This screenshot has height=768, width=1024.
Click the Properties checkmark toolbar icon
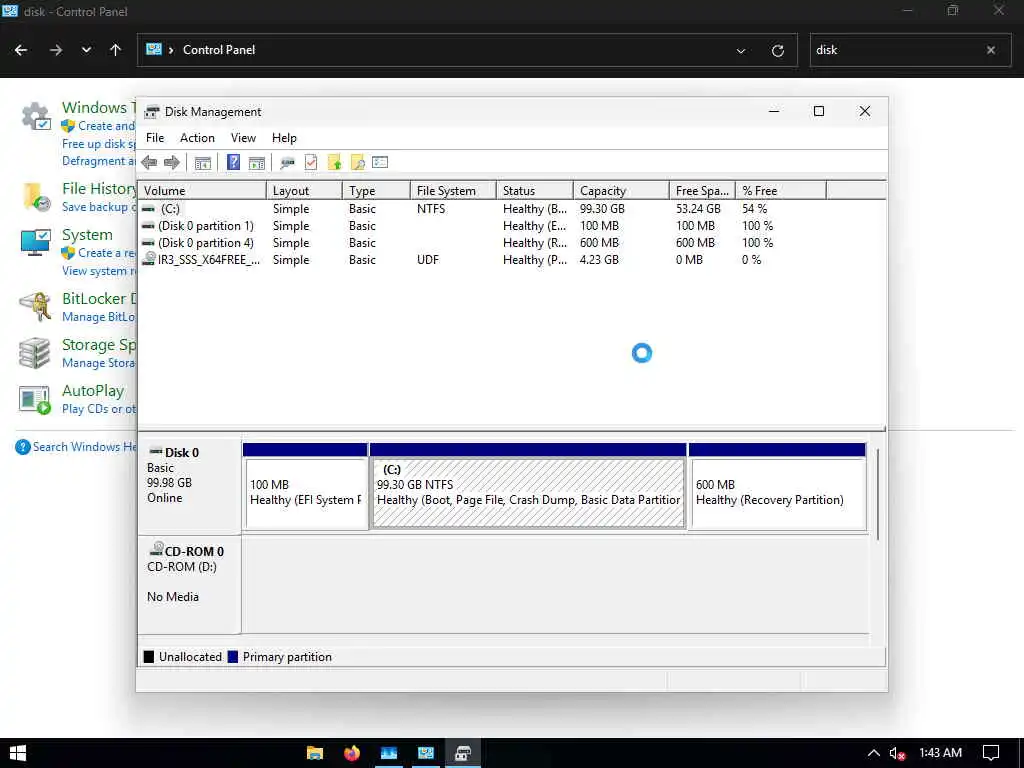click(x=311, y=163)
